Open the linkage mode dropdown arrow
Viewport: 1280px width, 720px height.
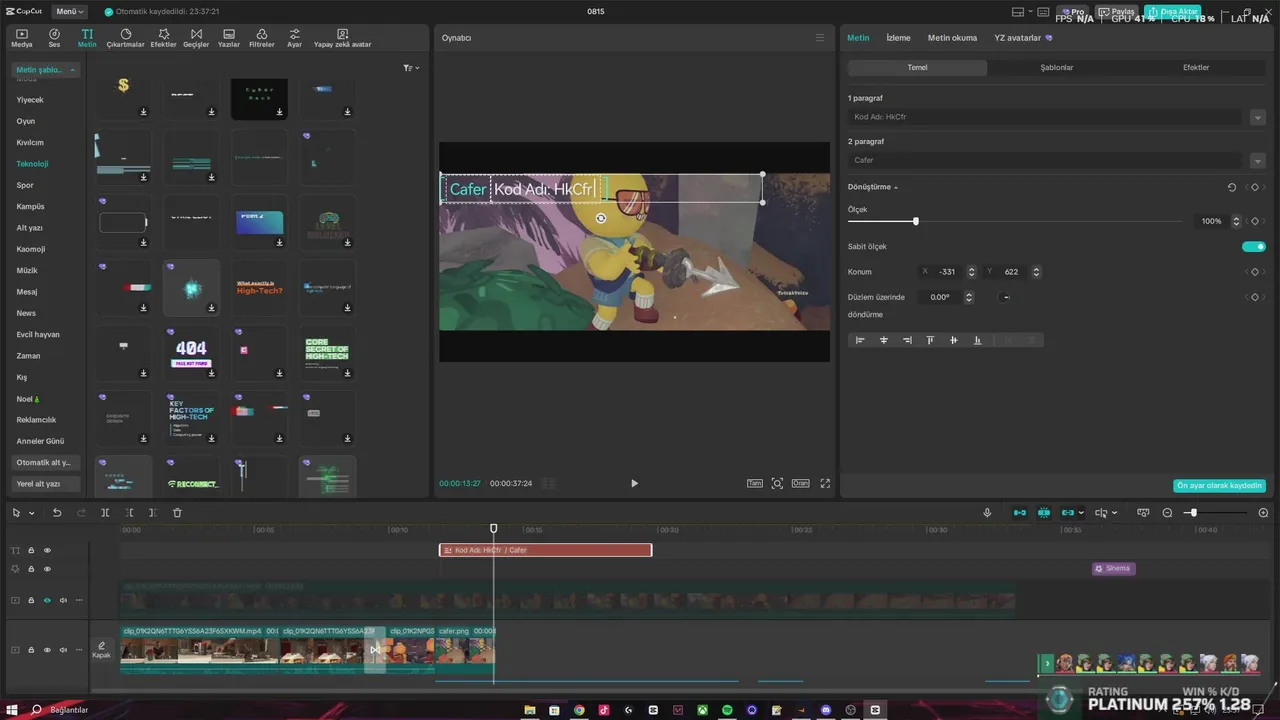(1082, 513)
